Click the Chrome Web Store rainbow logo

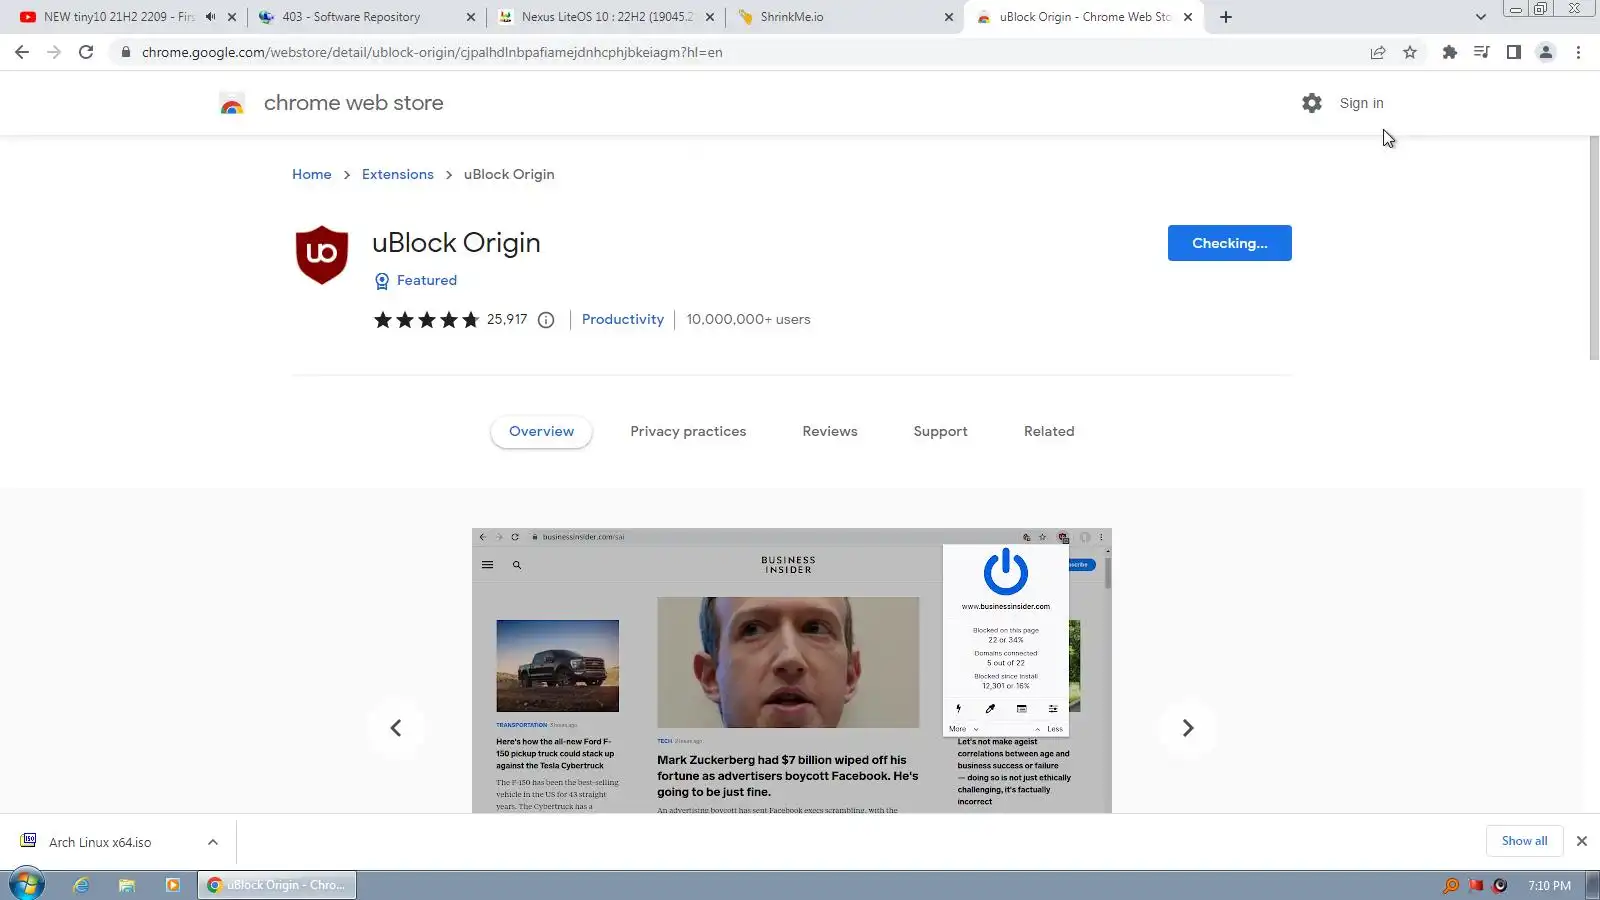(232, 103)
